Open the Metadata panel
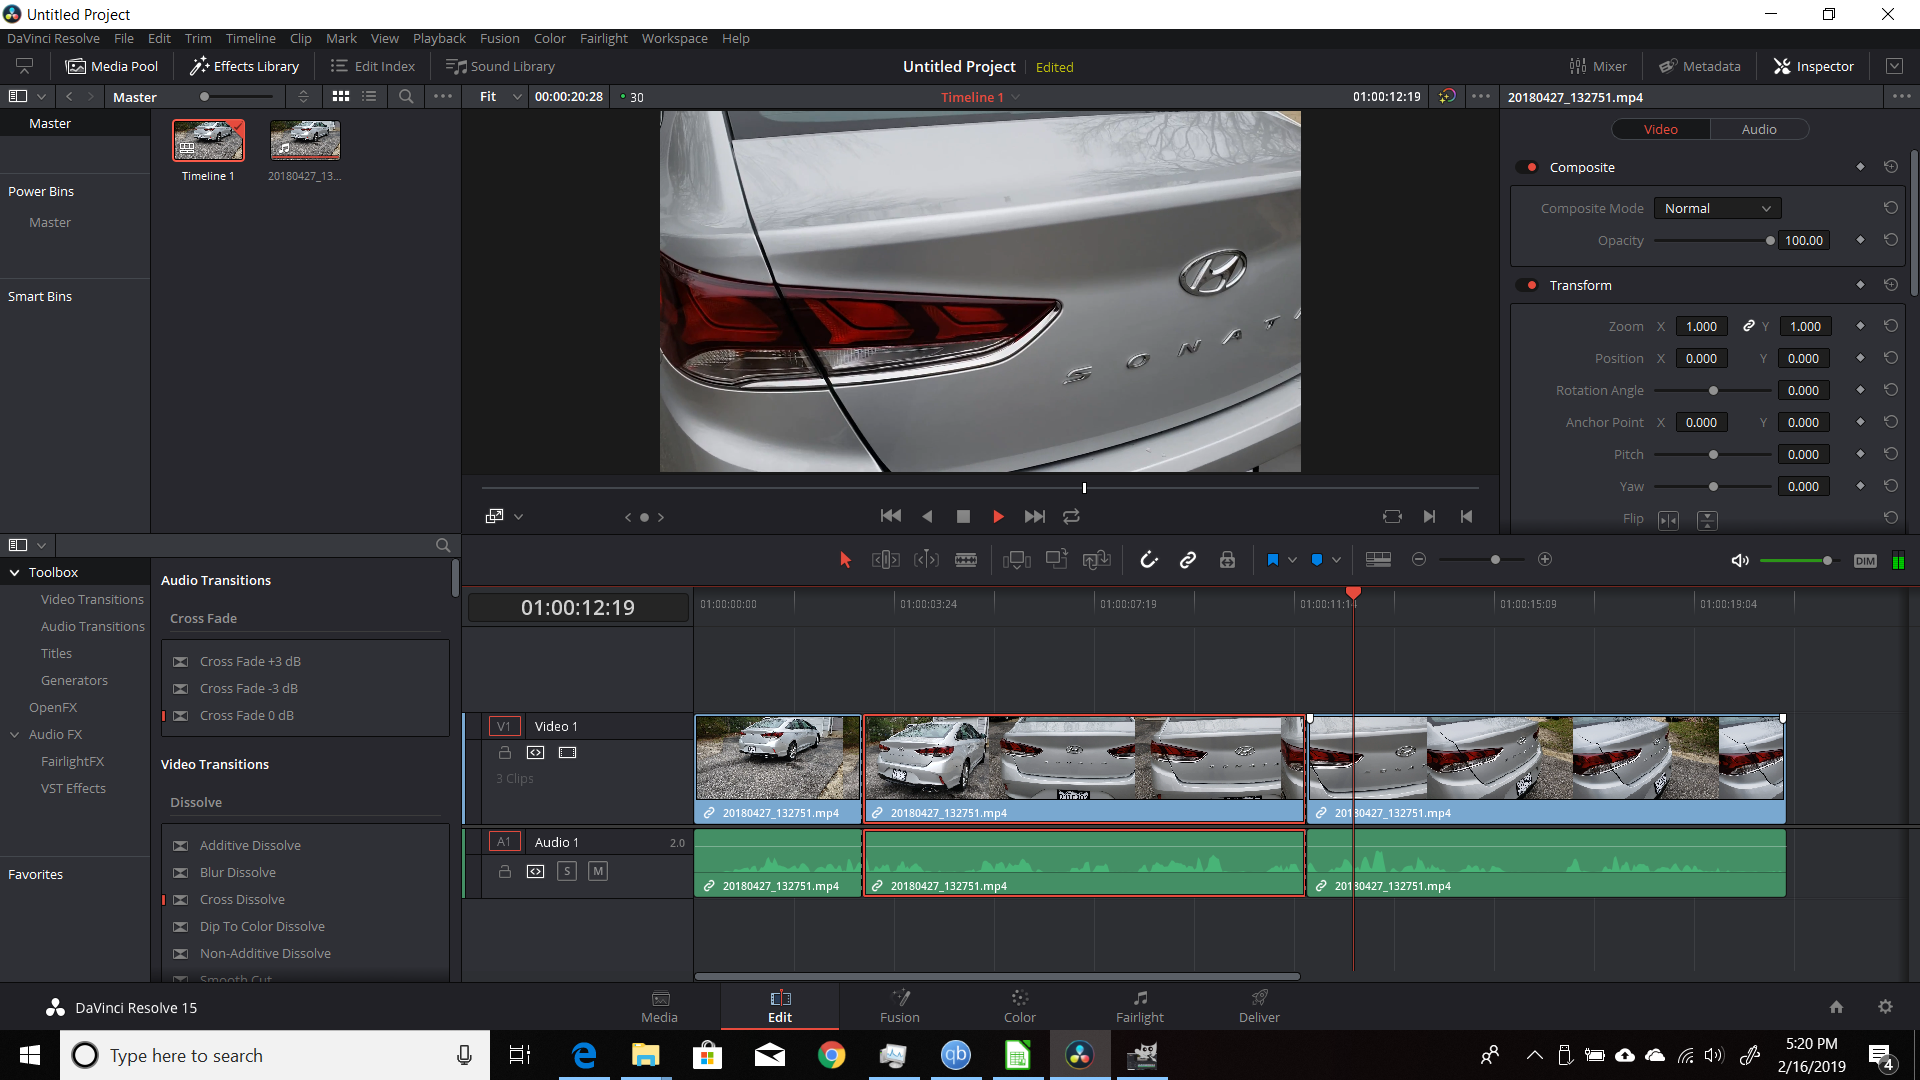The width and height of the screenshot is (1920, 1080). click(1700, 66)
